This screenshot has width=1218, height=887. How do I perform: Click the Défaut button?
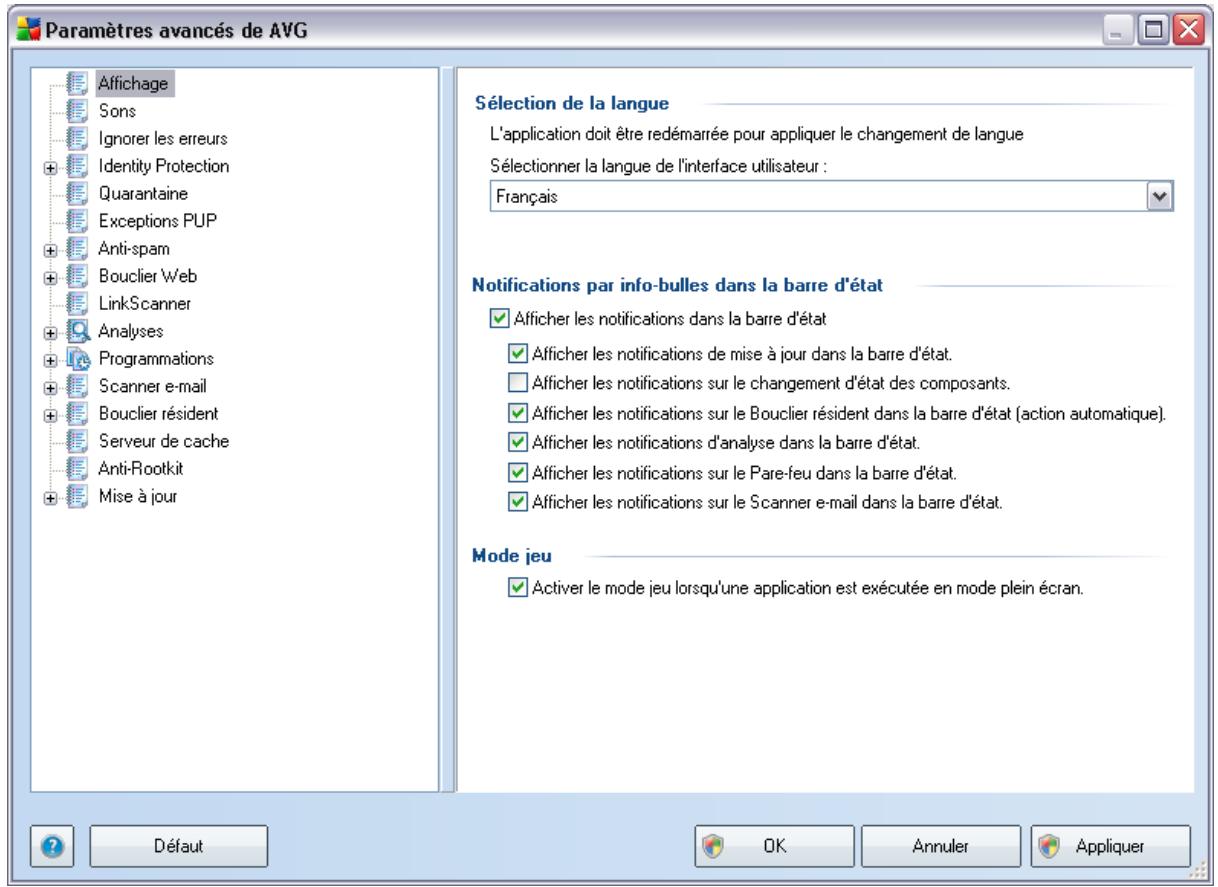179,846
